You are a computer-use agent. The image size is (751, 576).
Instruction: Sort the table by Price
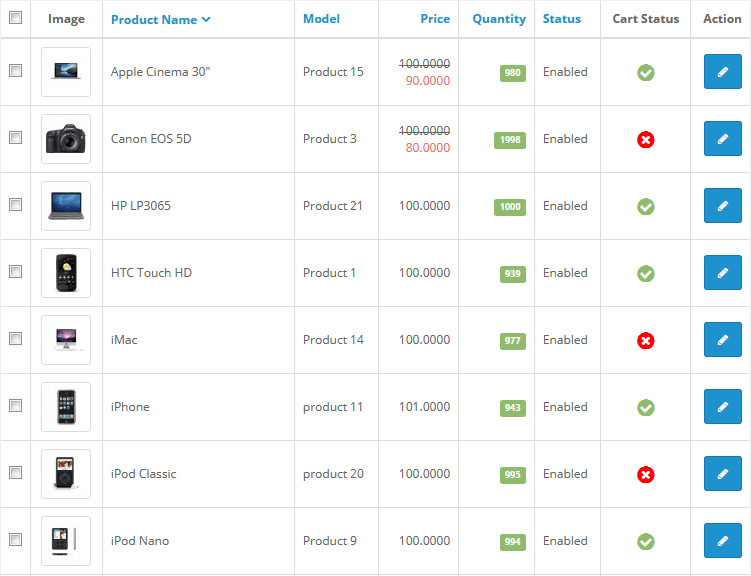point(435,19)
